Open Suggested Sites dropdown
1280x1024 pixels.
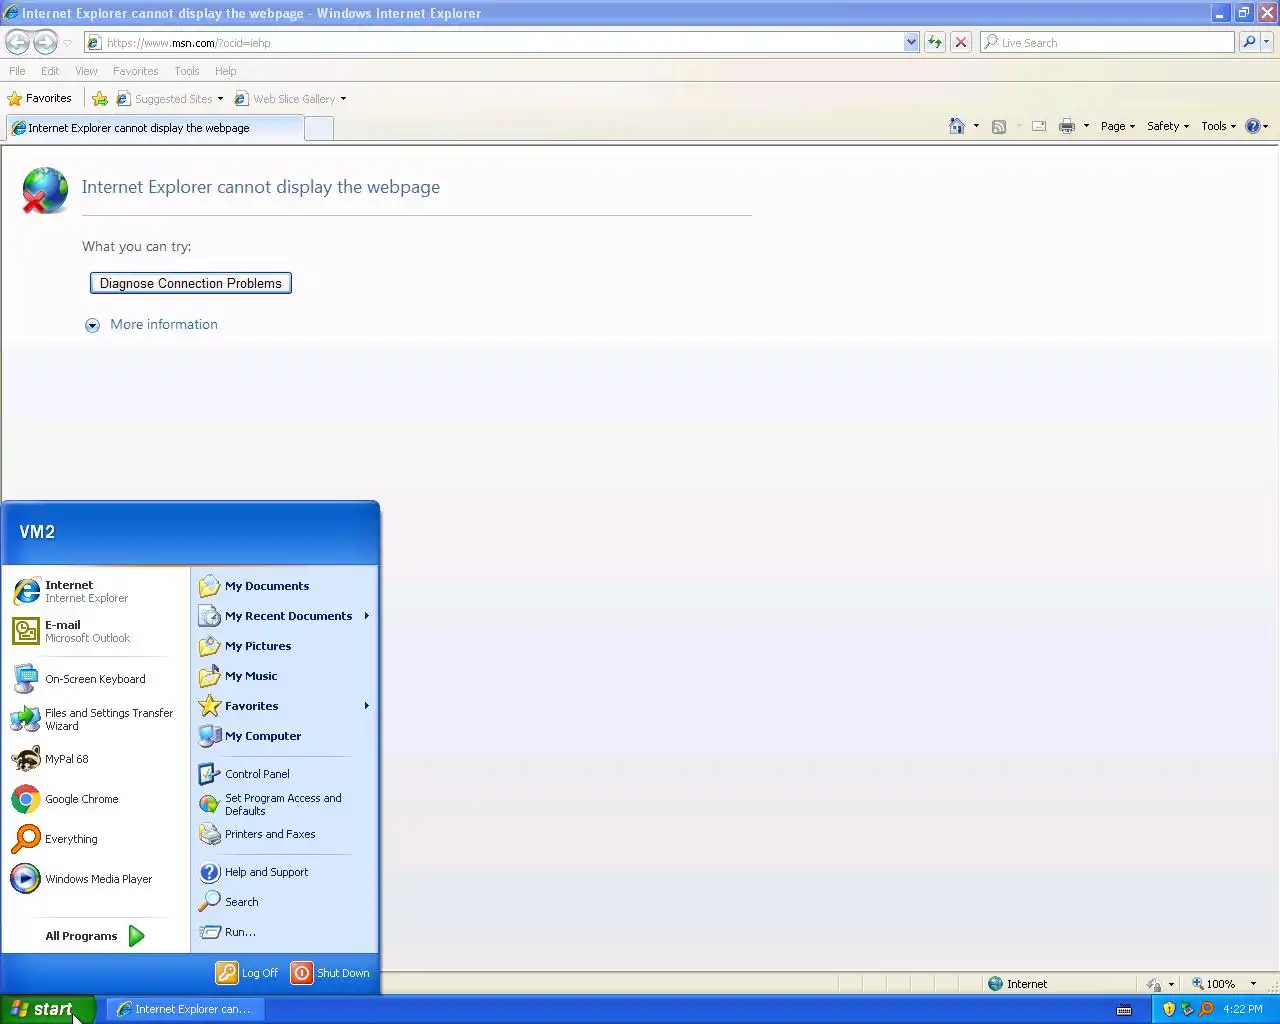pos(220,99)
